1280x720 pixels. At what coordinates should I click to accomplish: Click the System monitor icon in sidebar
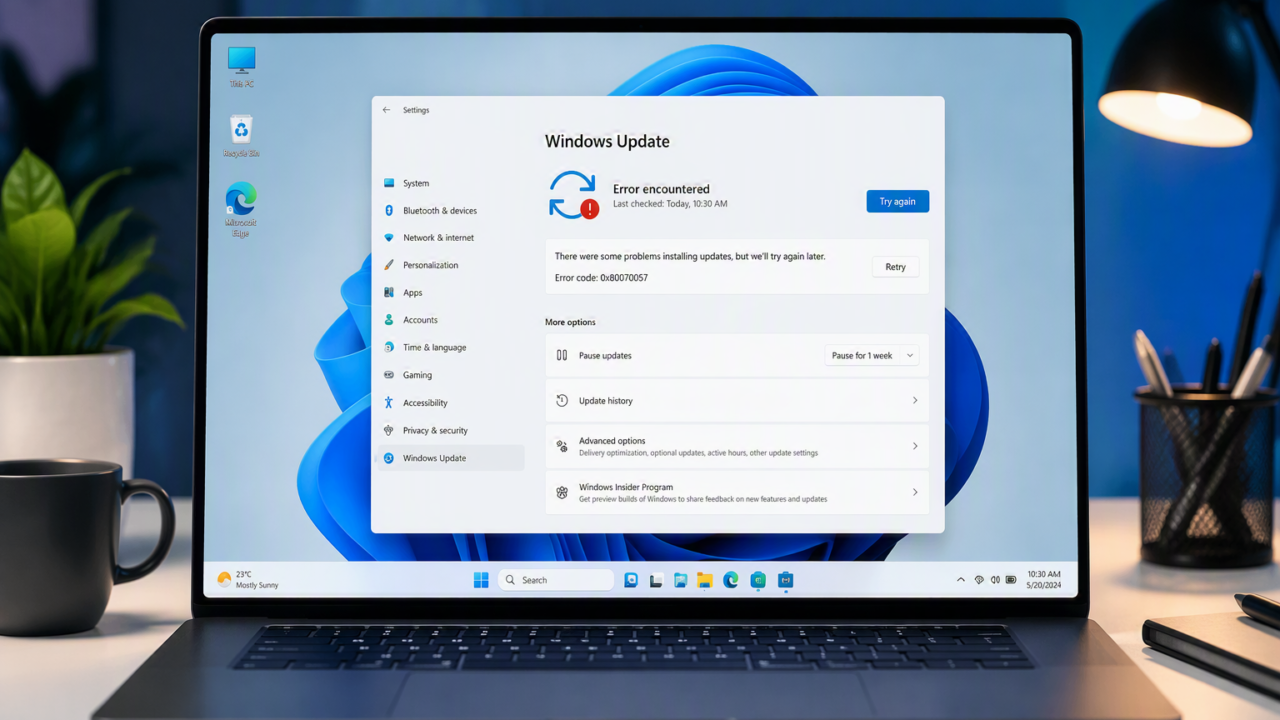[389, 183]
